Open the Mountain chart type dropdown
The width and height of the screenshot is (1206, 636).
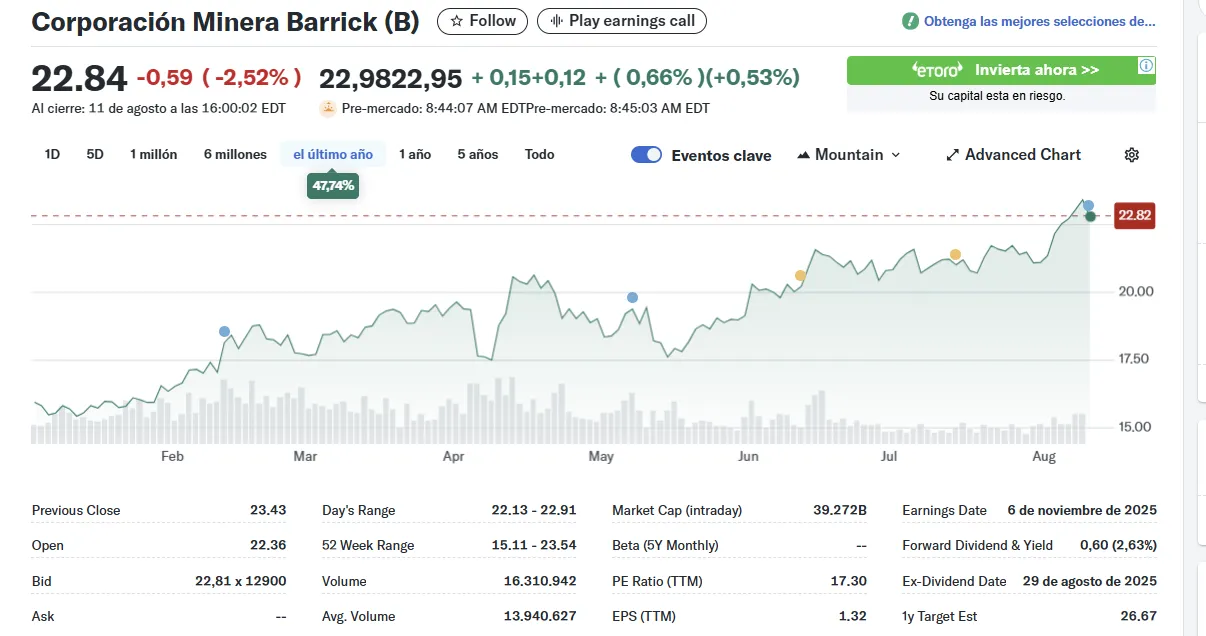(x=848, y=154)
